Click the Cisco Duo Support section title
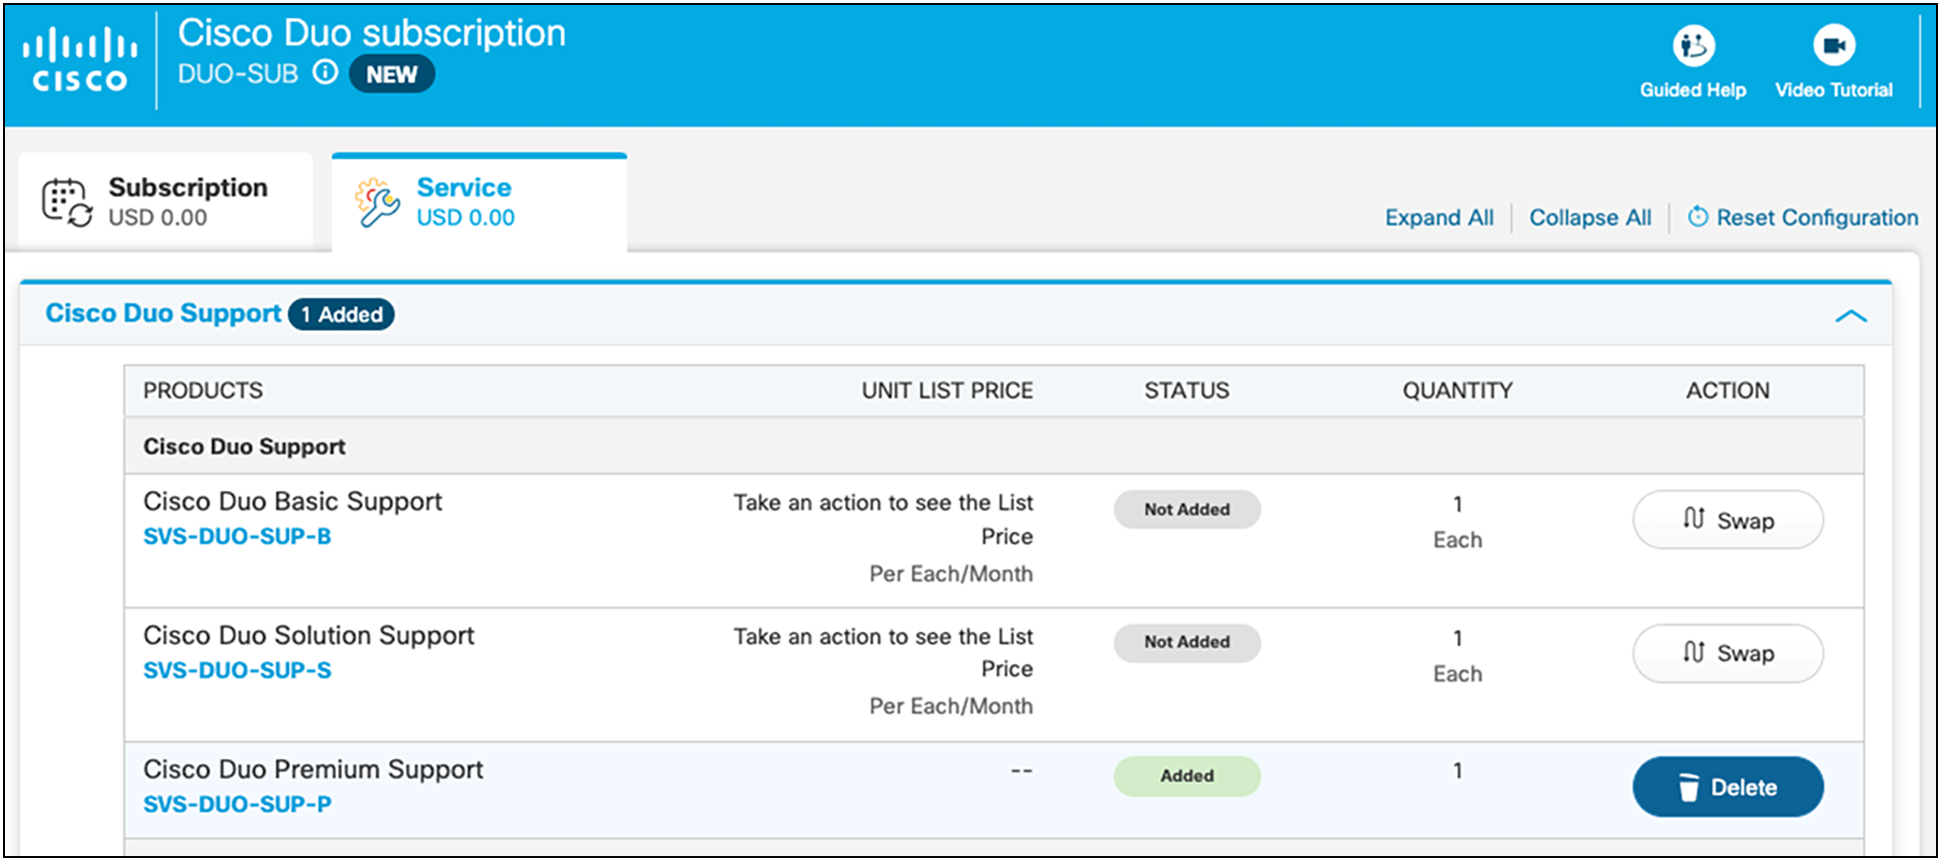 tap(163, 313)
